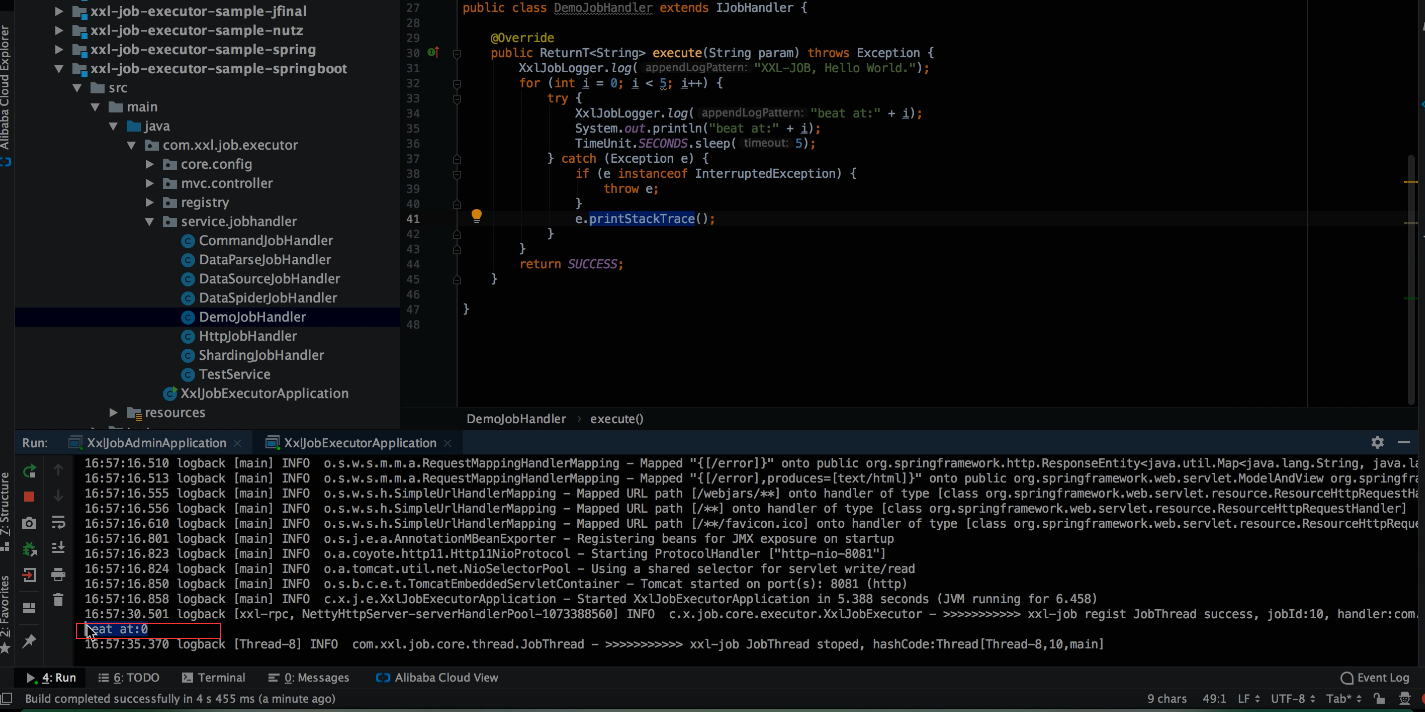Image resolution: width=1425 pixels, height=712 pixels.
Task: Collapse the main folder
Action: click(x=96, y=107)
